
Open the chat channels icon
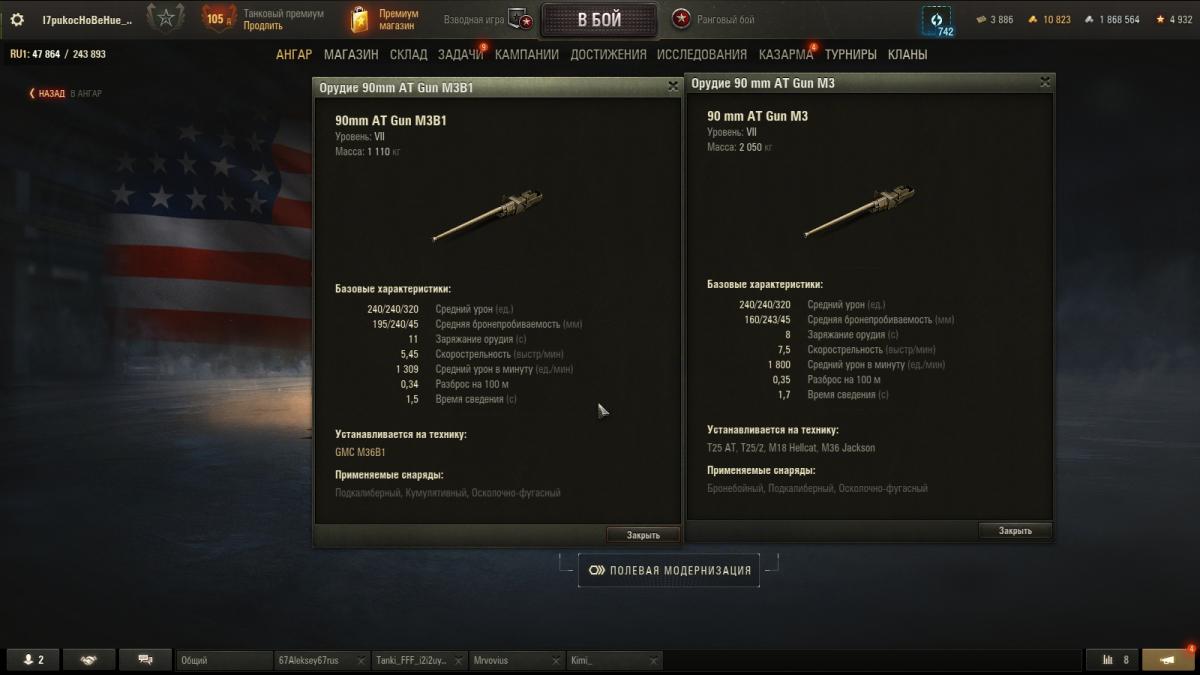[145, 660]
